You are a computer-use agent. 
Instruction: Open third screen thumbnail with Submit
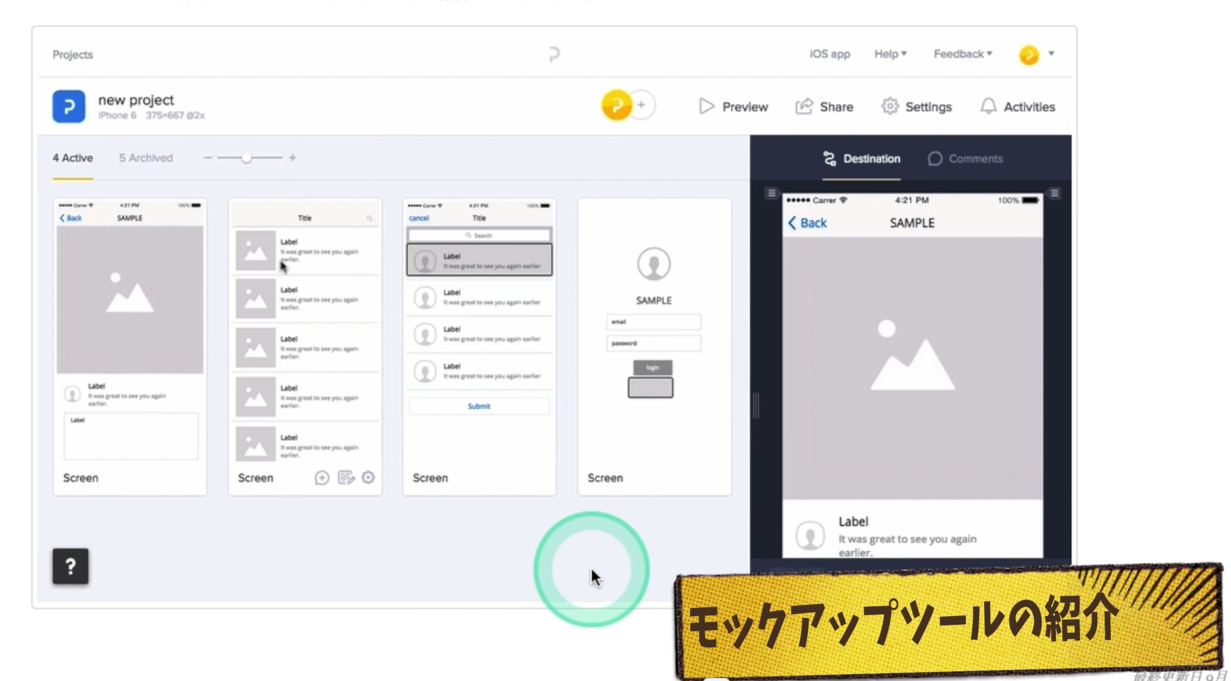click(479, 346)
